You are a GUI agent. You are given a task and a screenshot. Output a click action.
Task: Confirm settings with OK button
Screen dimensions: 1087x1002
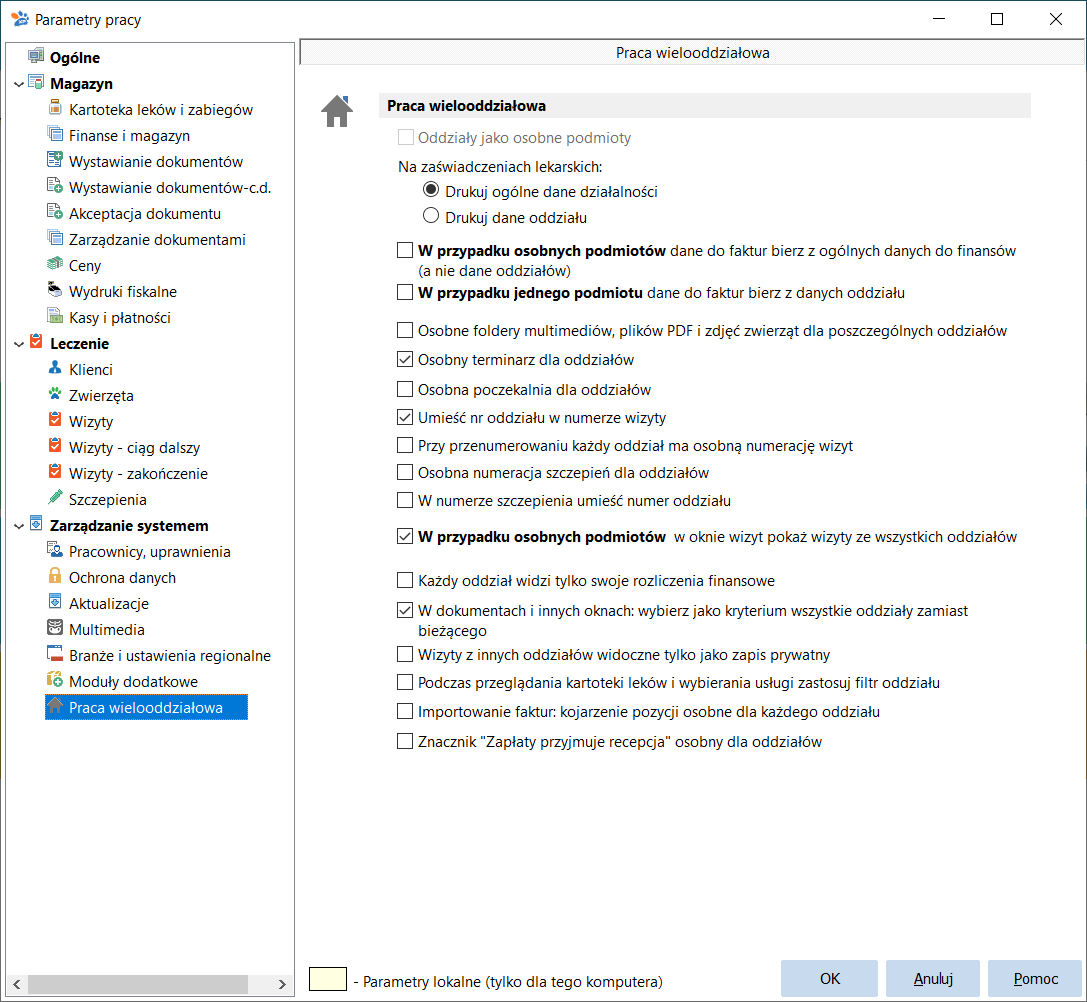[829, 978]
